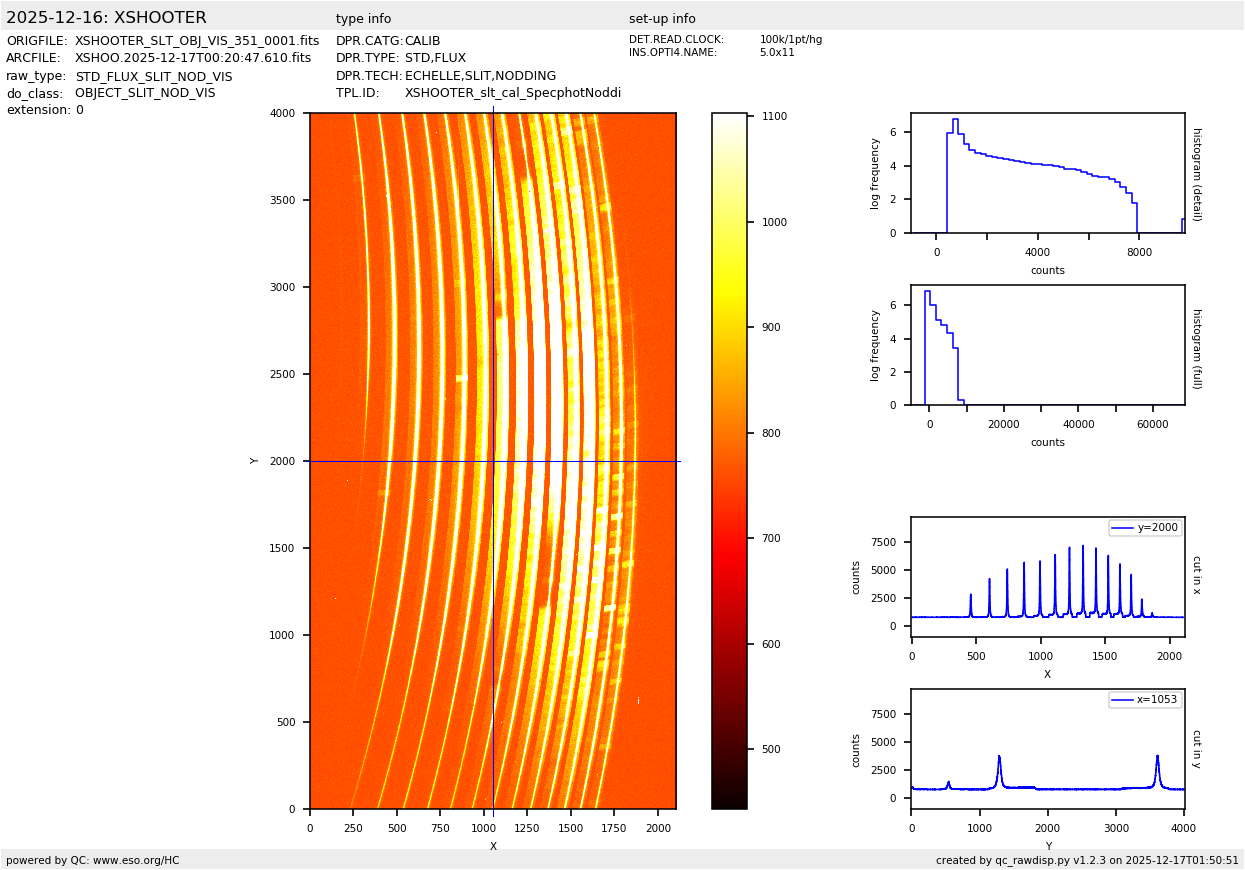The height and width of the screenshot is (870, 1245).
Task: Click the crosshair intersection in the detector image
Action: click(493, 461)
